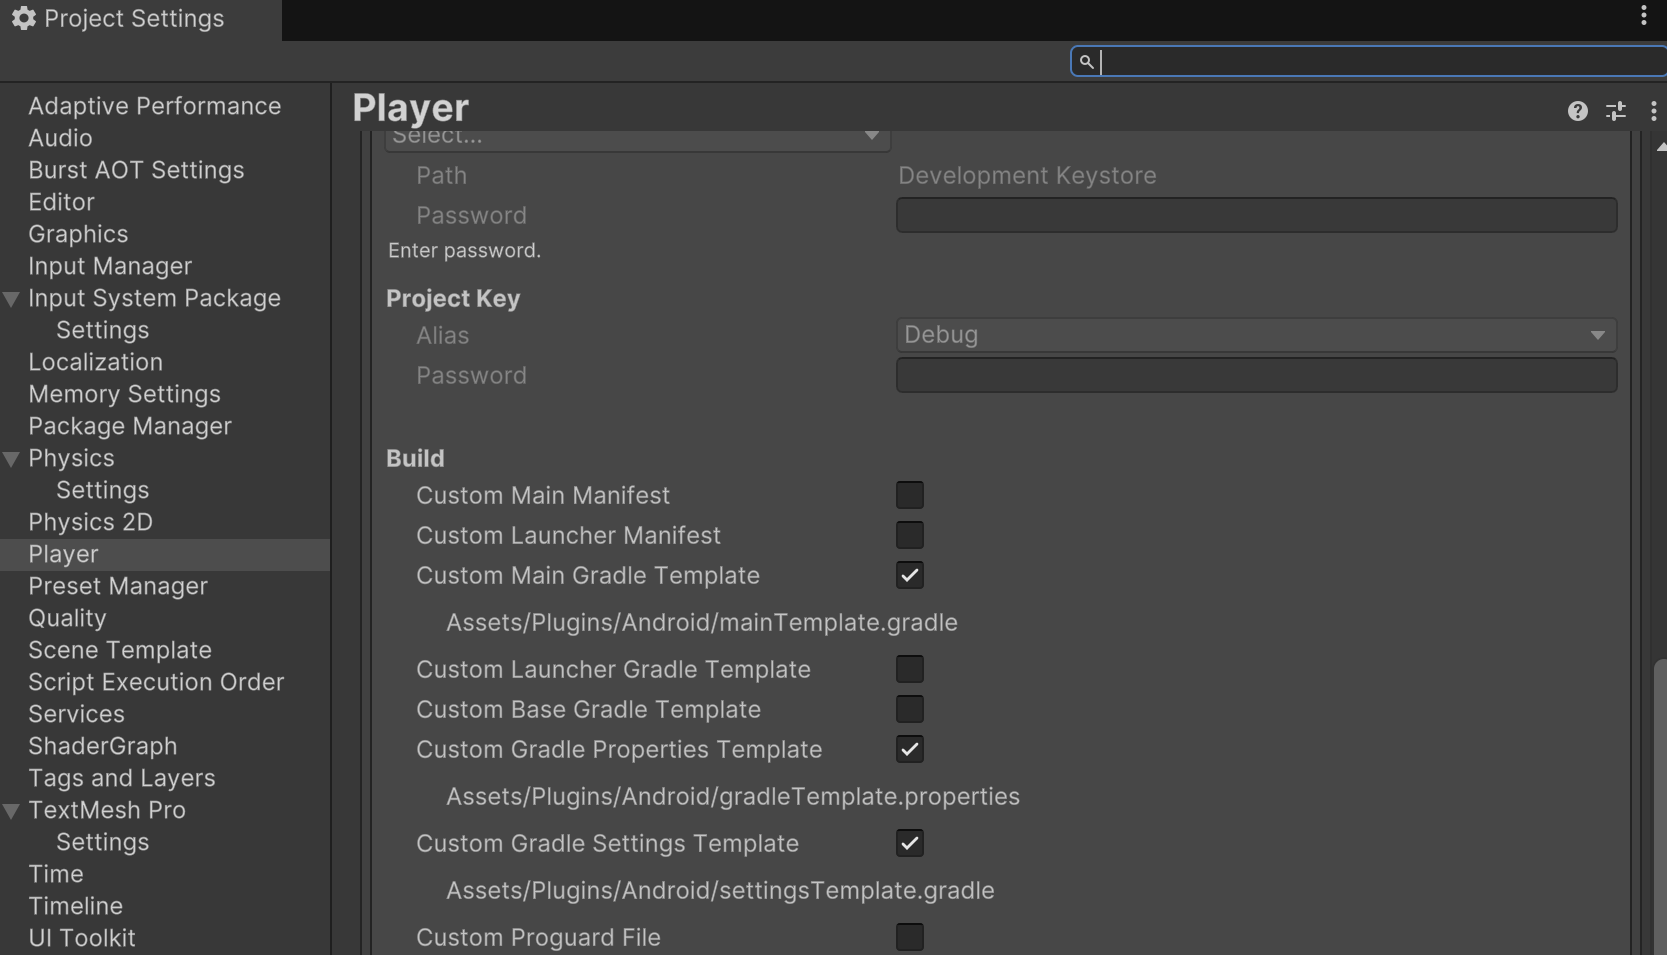This screenshot has height=955, width=1667.
Task: Collapse the TextMesh Pro group
Action: 12,810
